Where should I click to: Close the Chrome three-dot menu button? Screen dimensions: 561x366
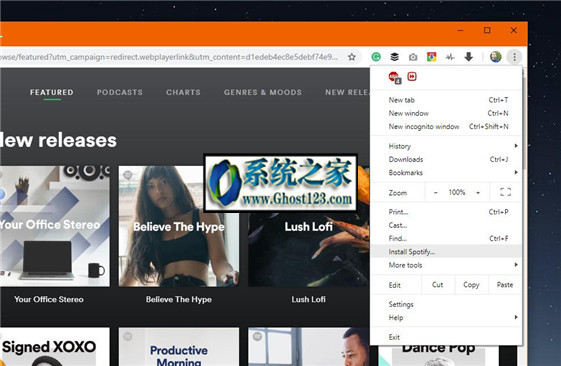click(x=514, y=57)
